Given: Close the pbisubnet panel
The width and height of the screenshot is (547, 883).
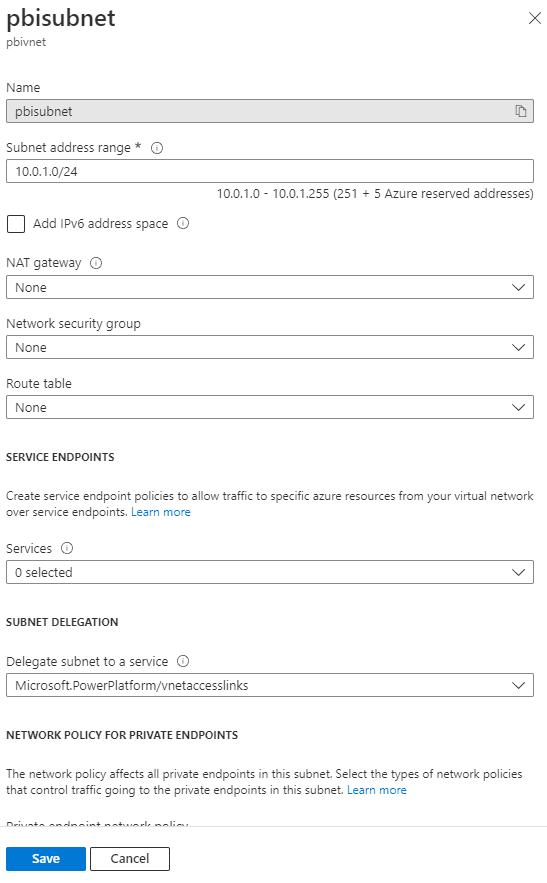Looking at the screenshot, I should tap(535, 19).
